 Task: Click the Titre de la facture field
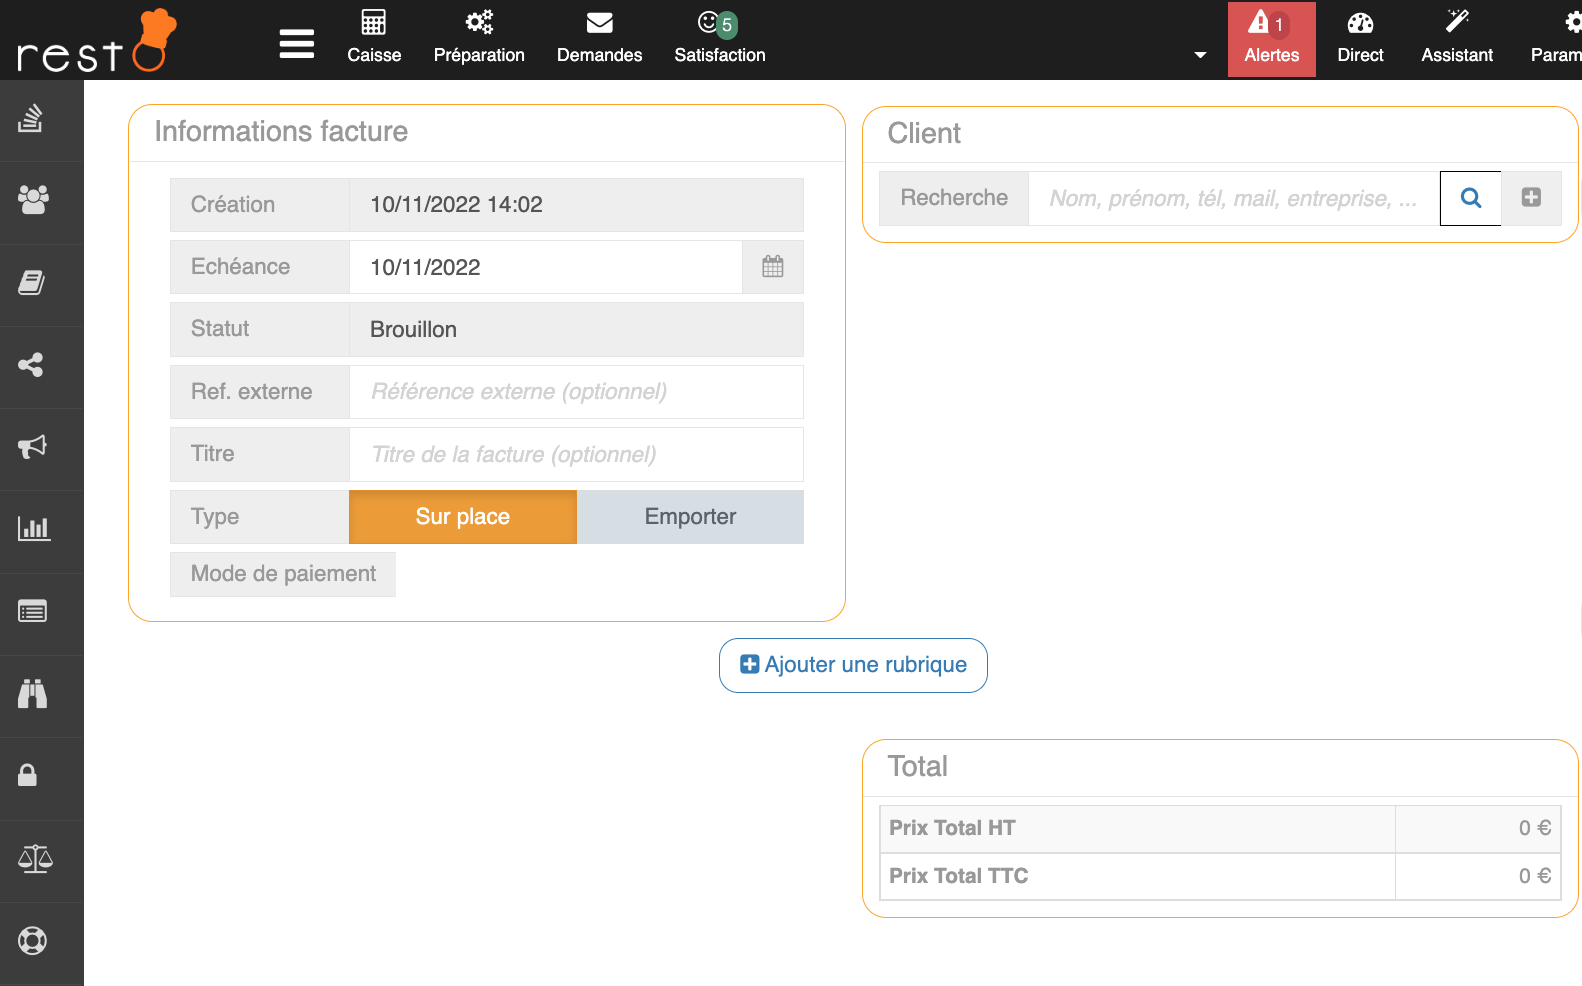coord(575,455)
